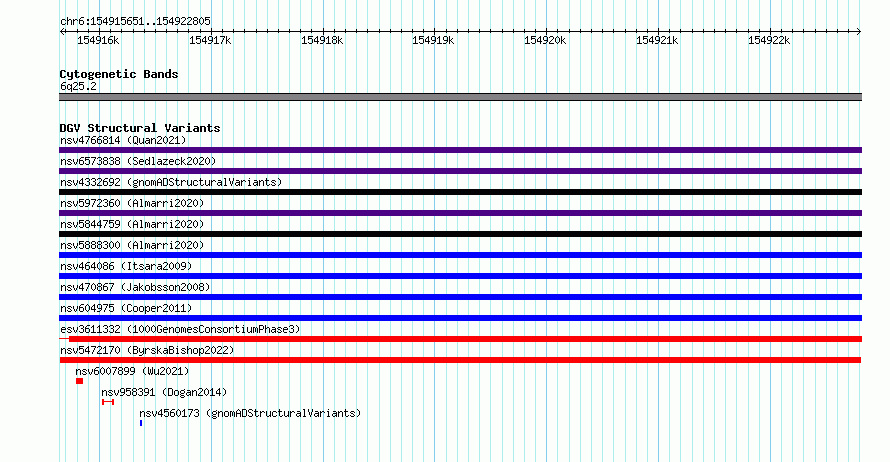Screen dimensions: 890x462
Task: Click the left arrowhead of the ruler
Action: (x=62, y=32)
